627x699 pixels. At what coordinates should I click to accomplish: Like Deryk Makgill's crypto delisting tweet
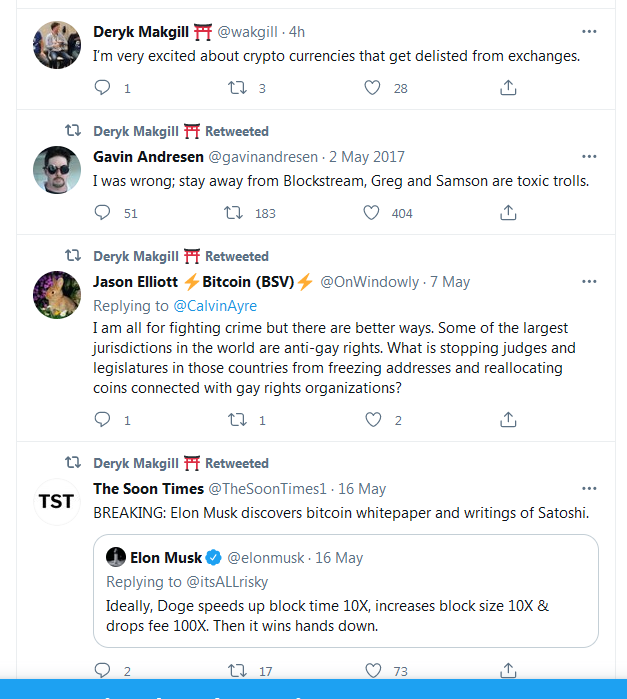point(372,87)
